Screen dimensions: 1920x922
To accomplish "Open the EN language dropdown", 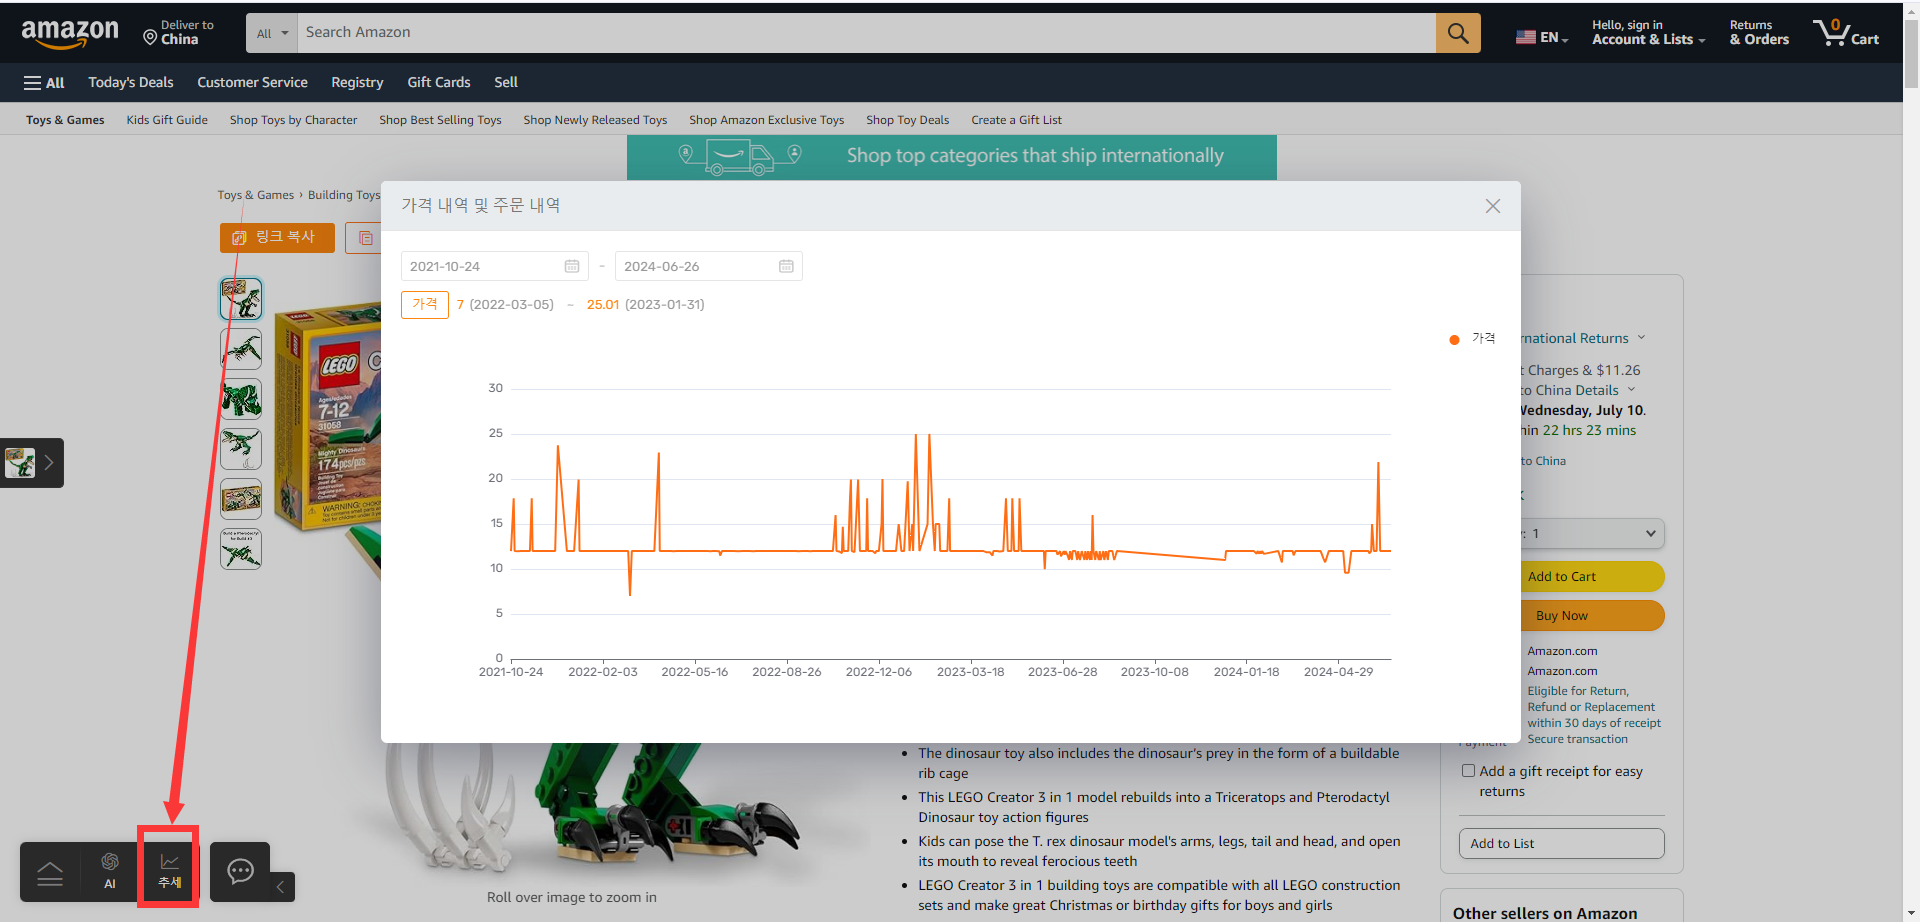I will [1542, 37].
